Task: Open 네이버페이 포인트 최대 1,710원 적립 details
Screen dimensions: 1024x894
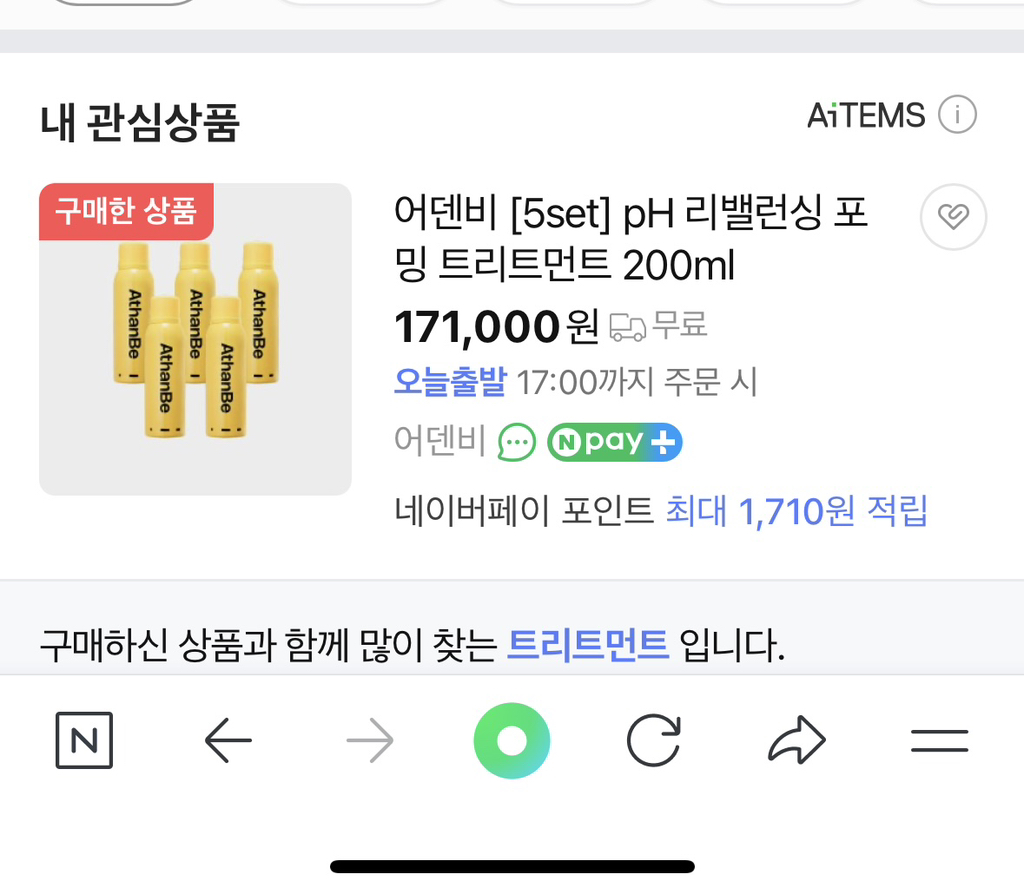Action: pyautogui.click(x=661, y=511)
